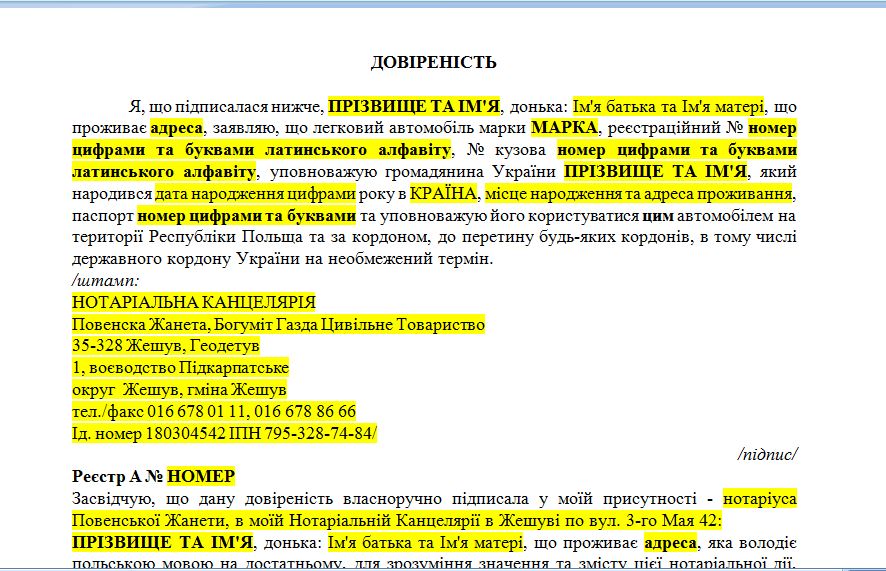Viewport: 886px width, 571px height.
Task: Click the highlighted МАРКА placeholder
Action: click(564, 128)
